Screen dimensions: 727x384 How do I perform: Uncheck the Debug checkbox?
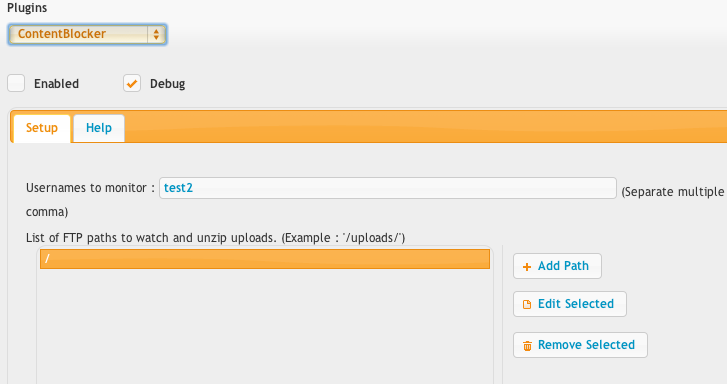coord(132,83)
